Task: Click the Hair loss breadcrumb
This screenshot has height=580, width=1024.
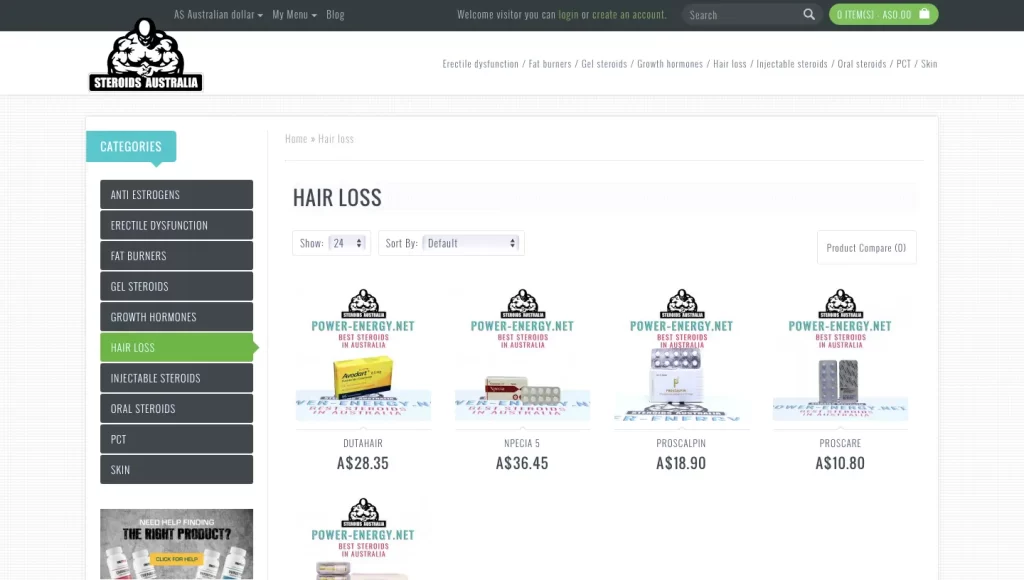Action: coord(336,138)
